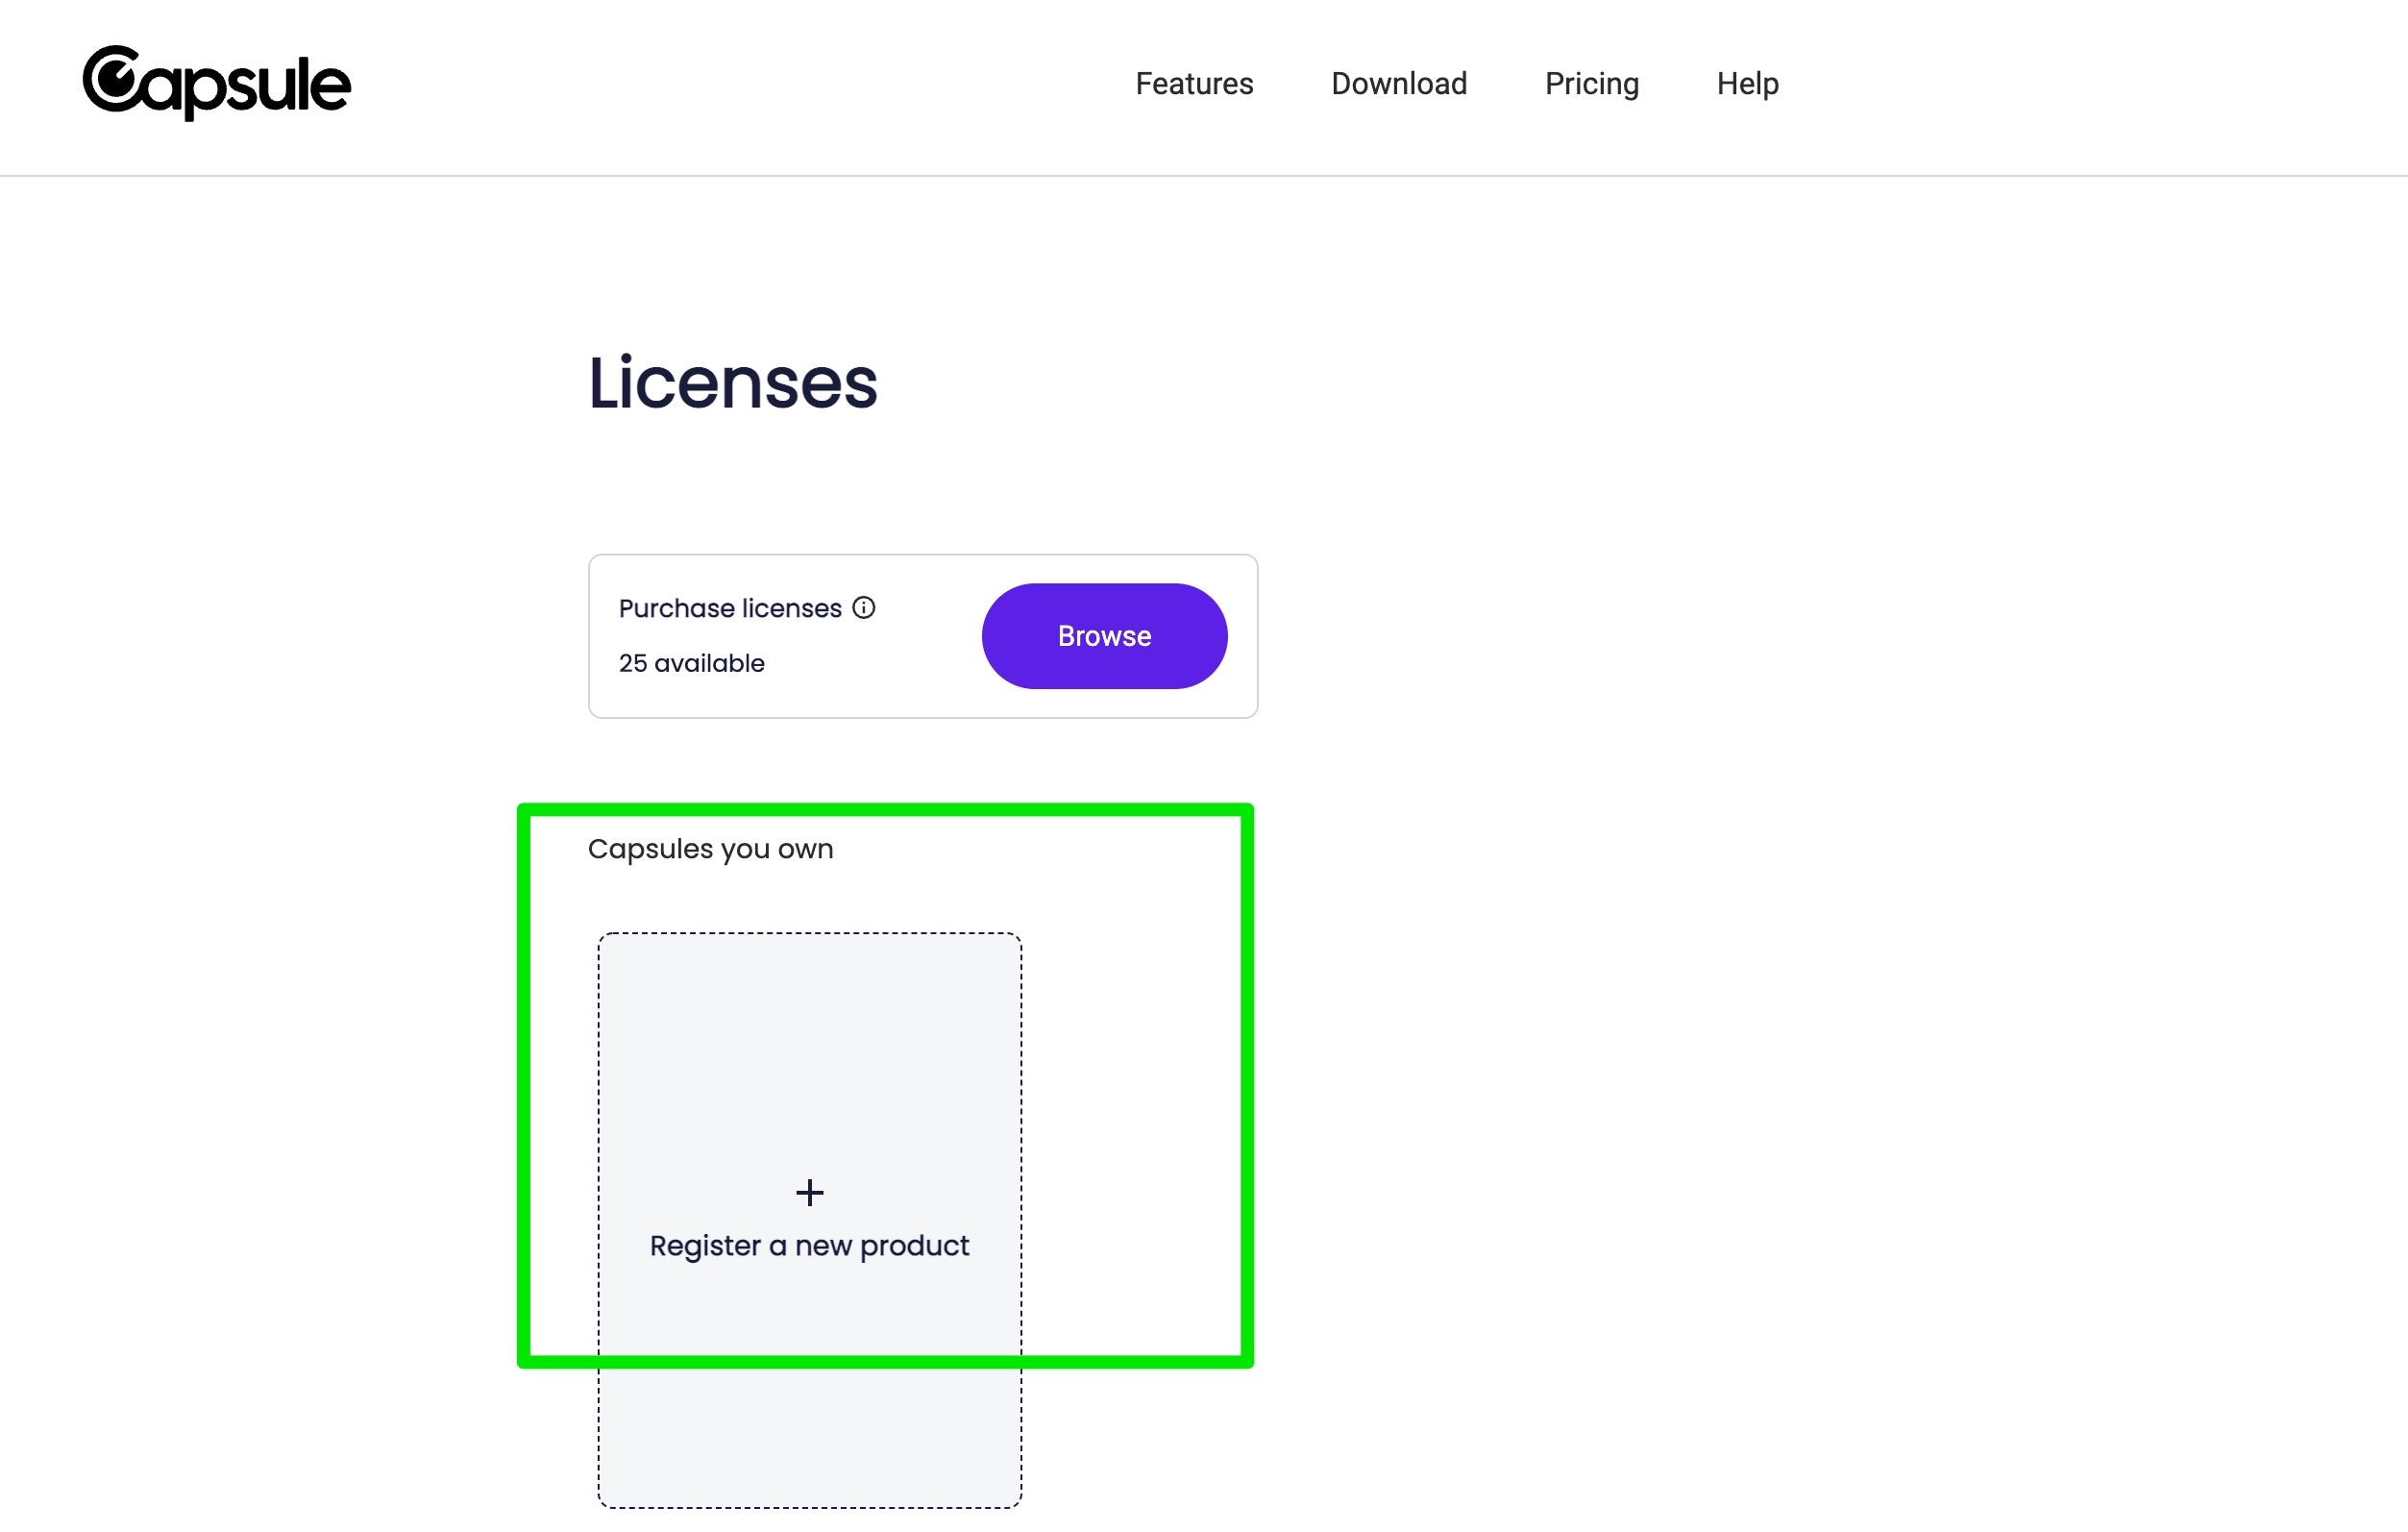
Task: Open the Features menu item
Action: (1193, 84)
